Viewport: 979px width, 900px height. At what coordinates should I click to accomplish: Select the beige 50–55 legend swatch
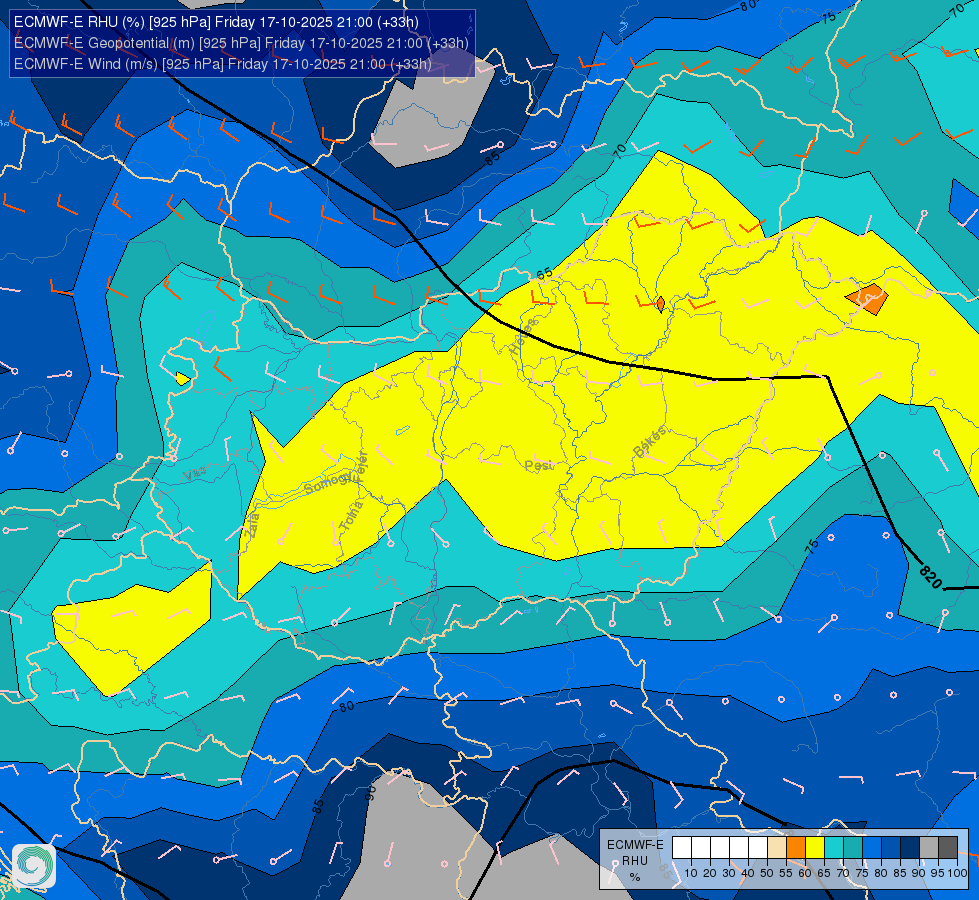[x=777, y=847]
